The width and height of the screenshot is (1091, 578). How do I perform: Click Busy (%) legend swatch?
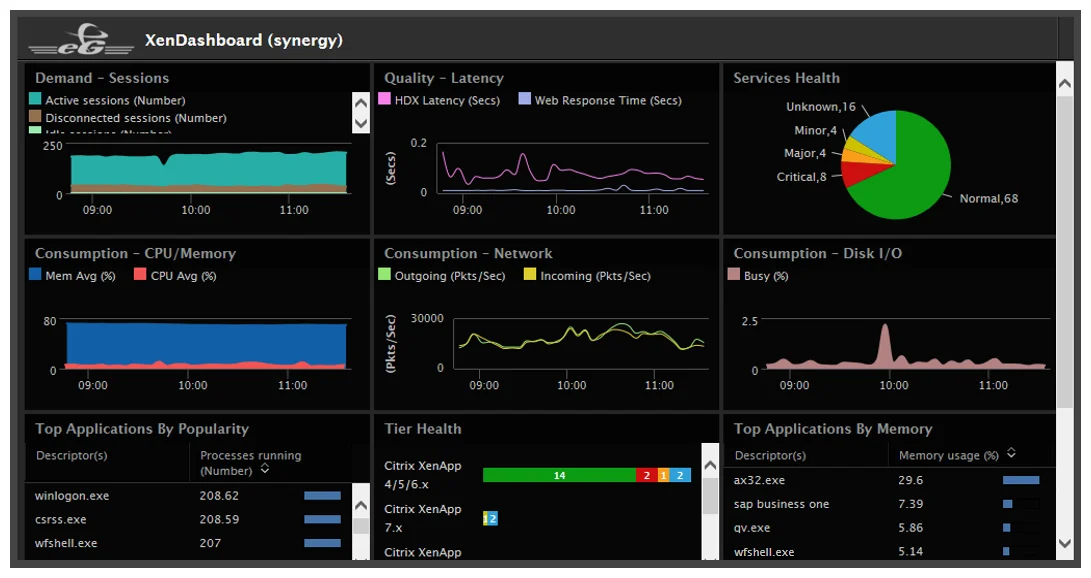pos(733,275)
